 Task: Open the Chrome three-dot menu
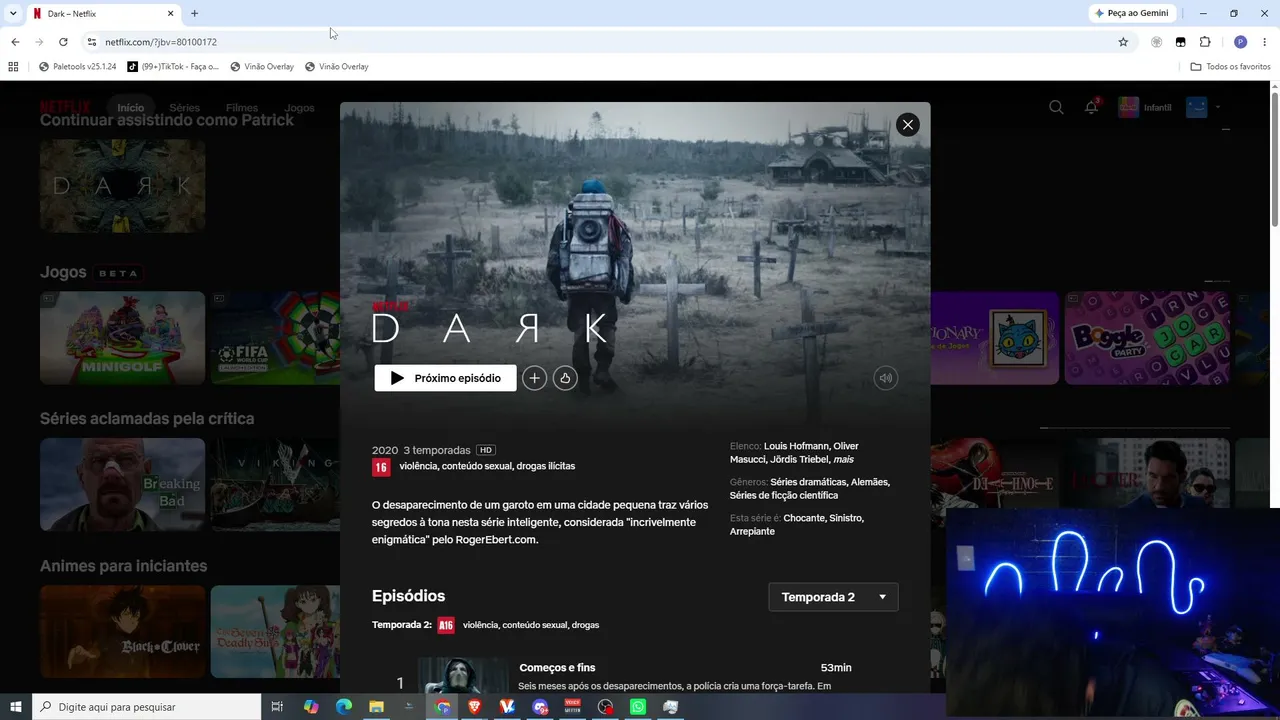click(1265, 42)
